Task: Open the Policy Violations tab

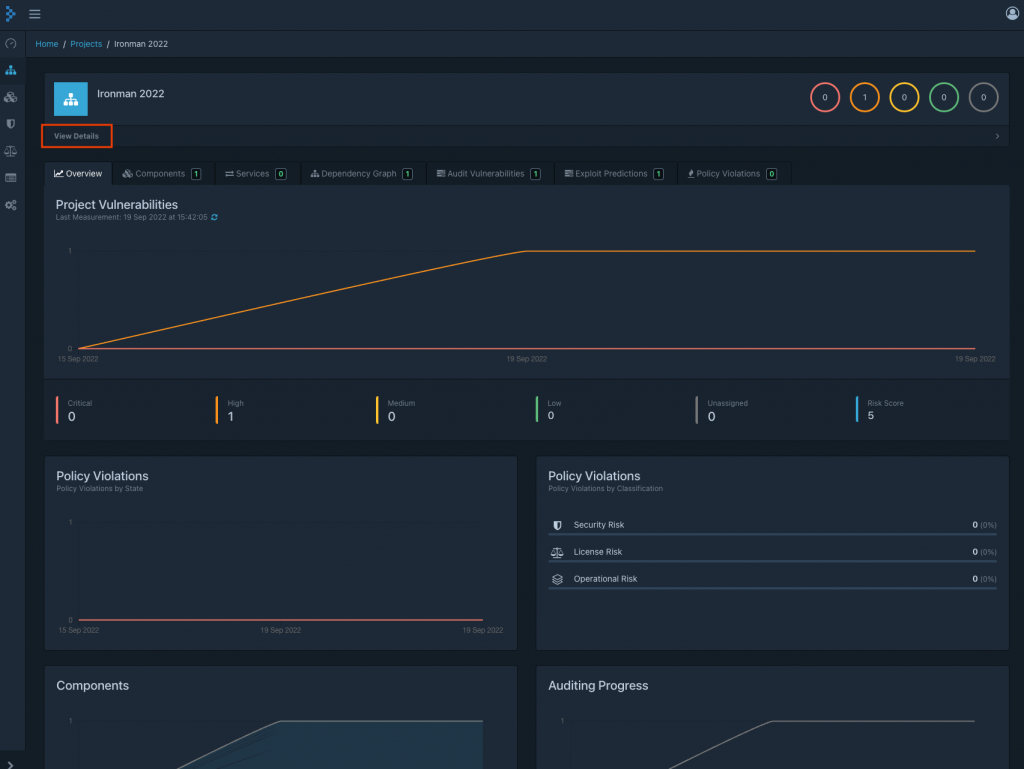Action: click(x=732, y=174)
